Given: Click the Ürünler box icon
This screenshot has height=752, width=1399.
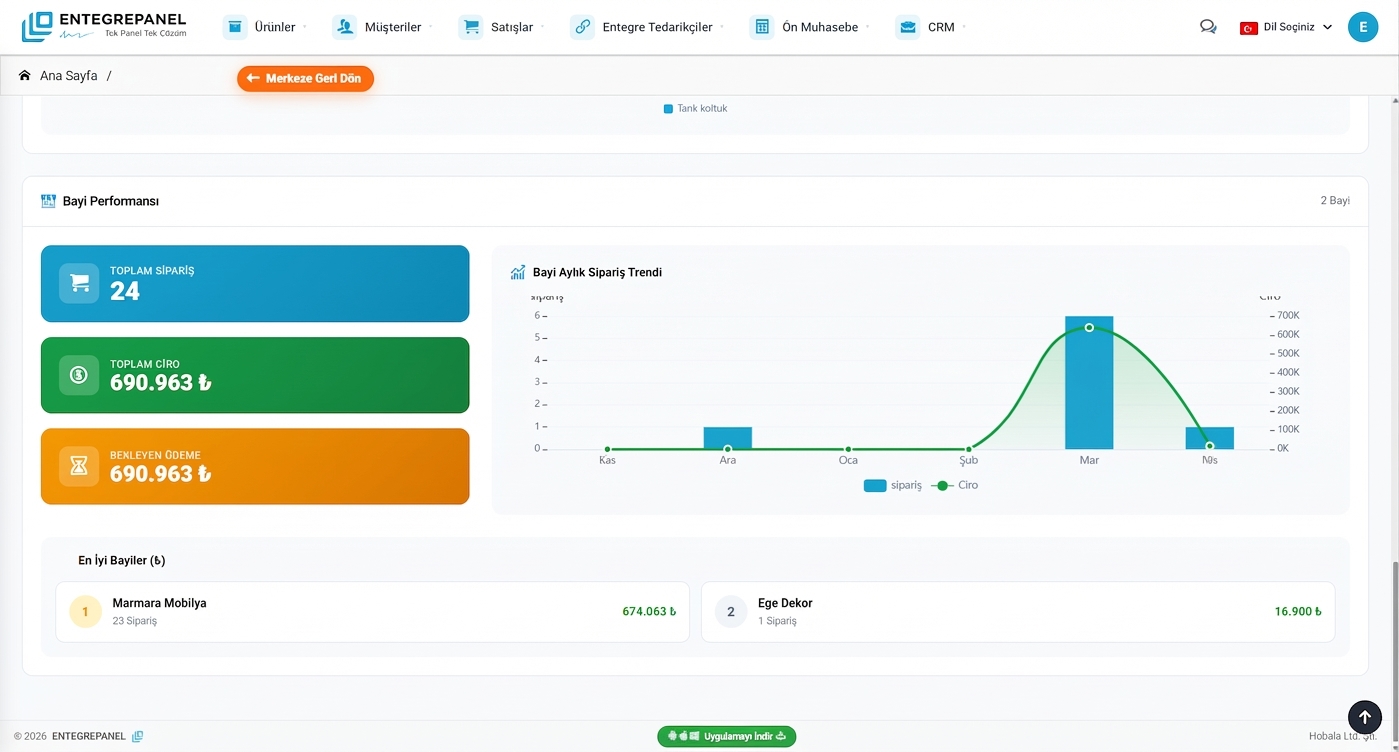Looking at the screenshot, I should [x=235, y=27].
